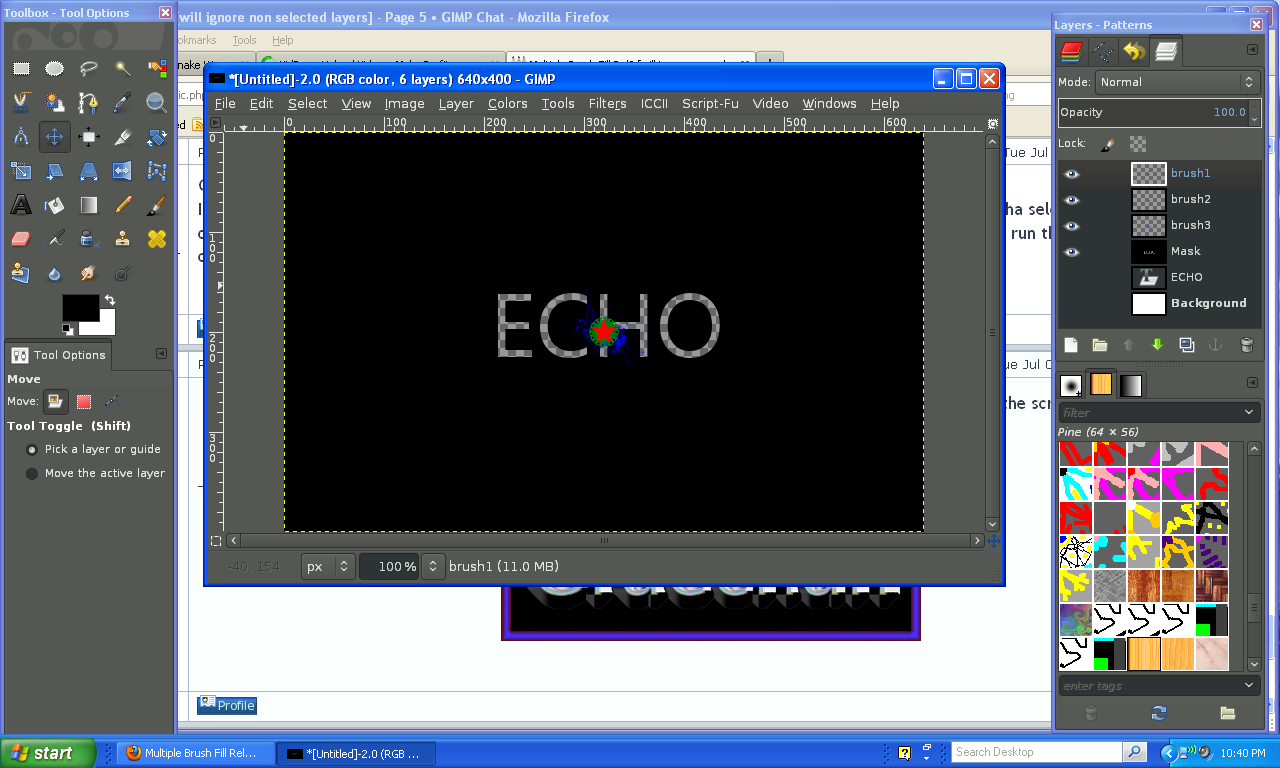The width and height of the screenshot is (1280, 768).
Task: Open the 'enter tags' dropdown arrow
Action: point(1249,686)
